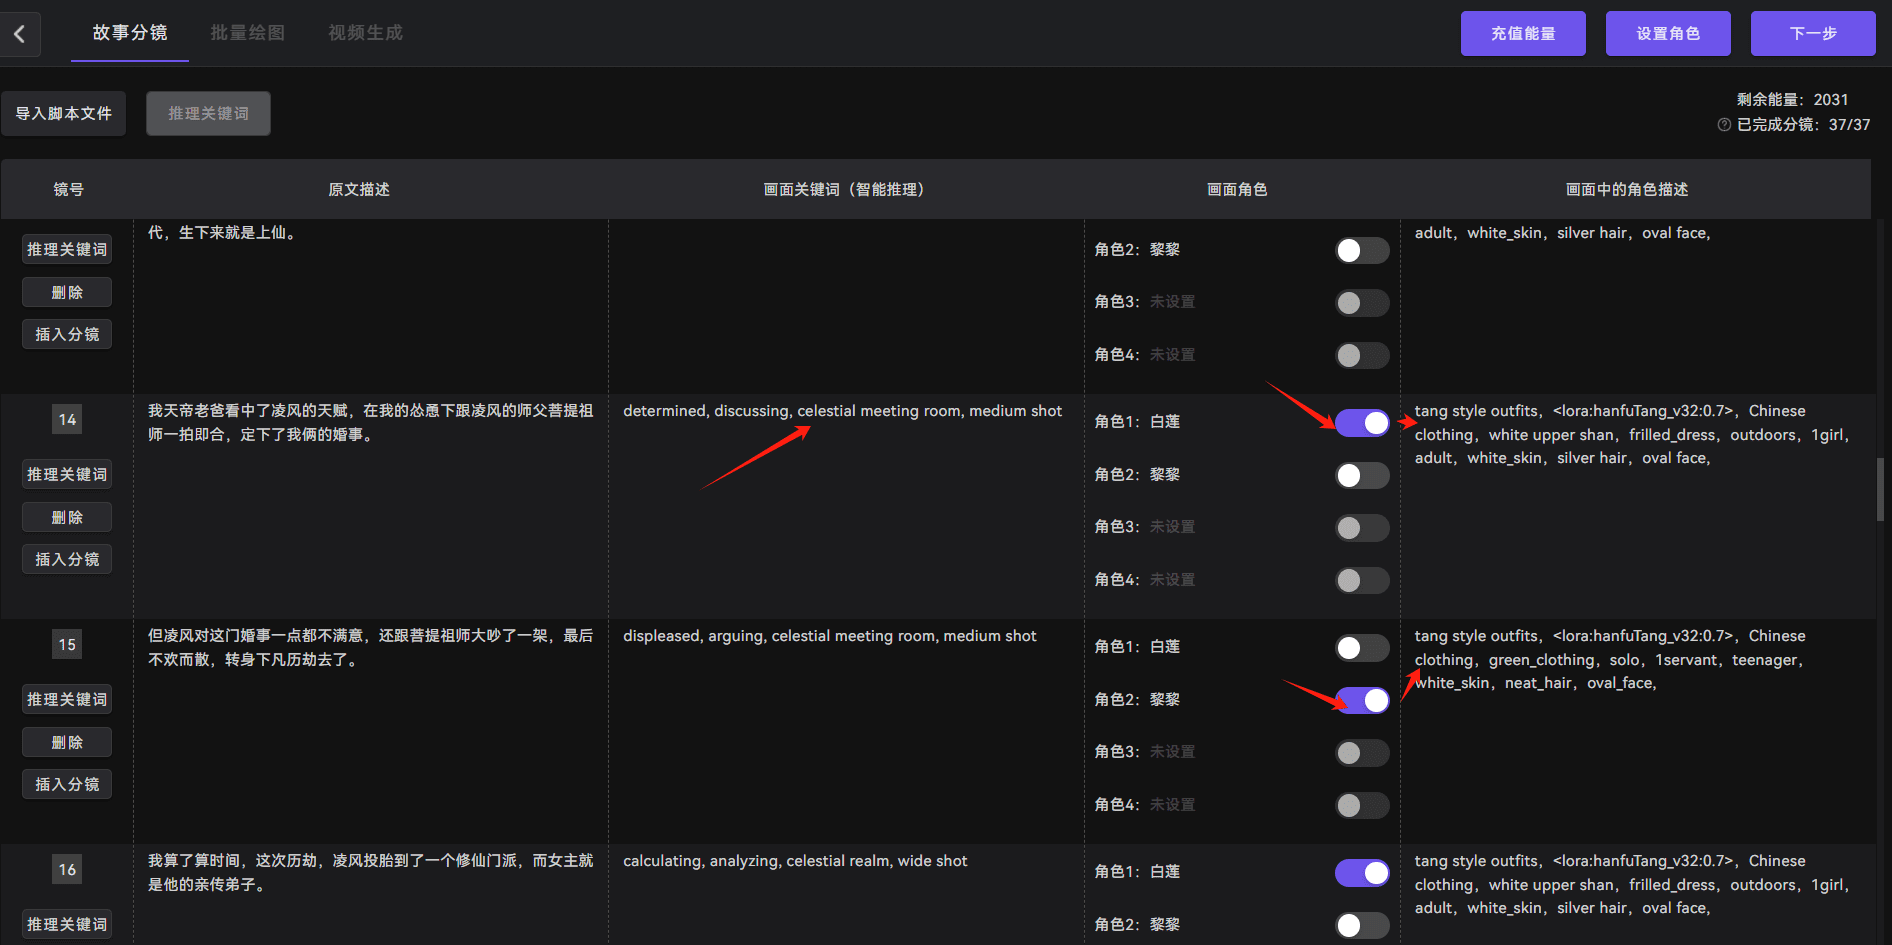Click the help icon beside 已完成分镜
The width and height of the screenshot is (1892, 945).
pos(1724,125)
